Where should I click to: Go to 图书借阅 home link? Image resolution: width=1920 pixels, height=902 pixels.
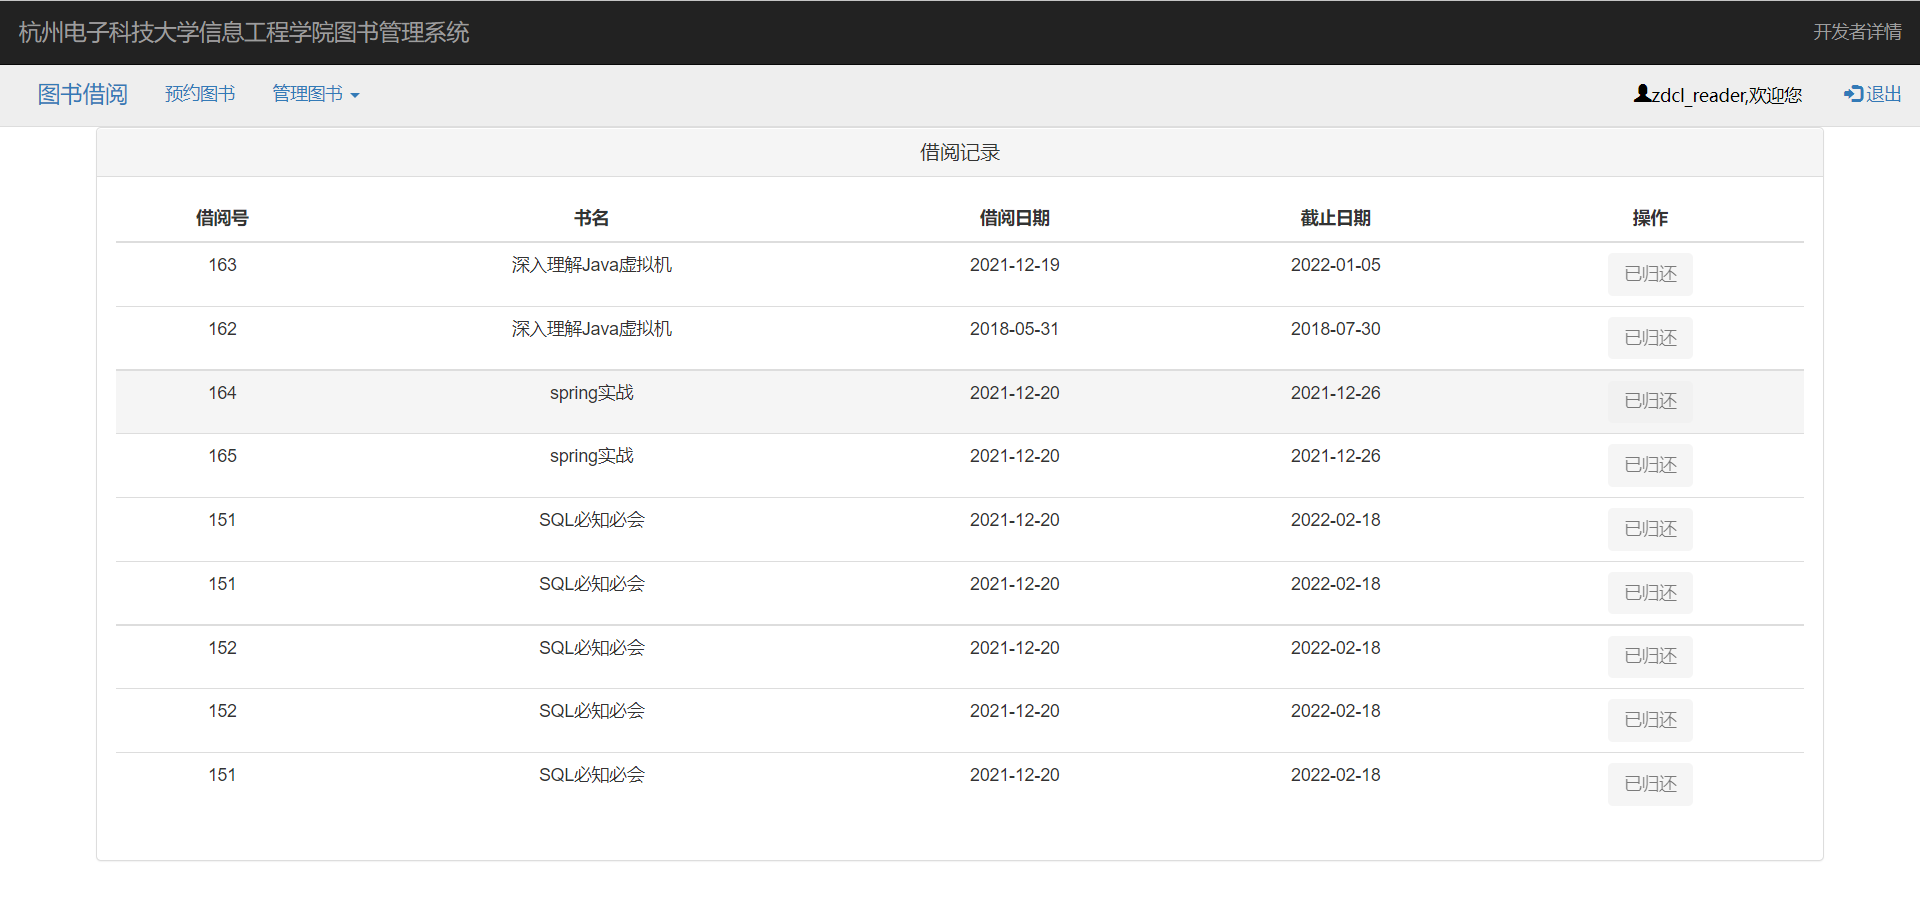click(x=82, y=94)
